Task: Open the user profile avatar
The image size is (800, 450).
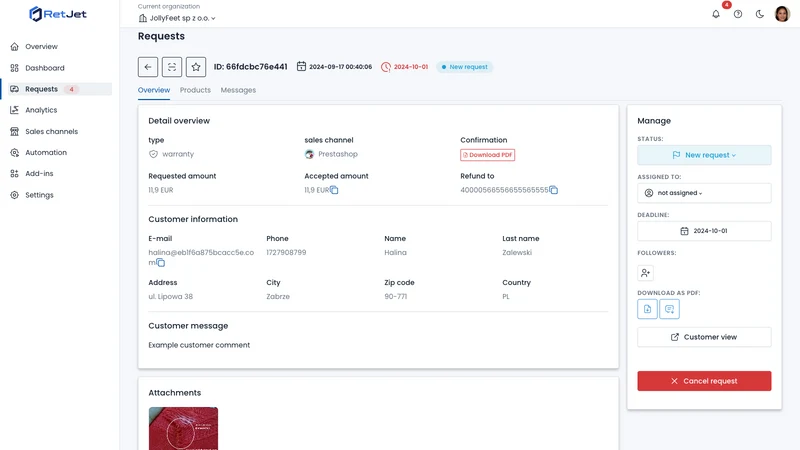Action: [782, 14]
